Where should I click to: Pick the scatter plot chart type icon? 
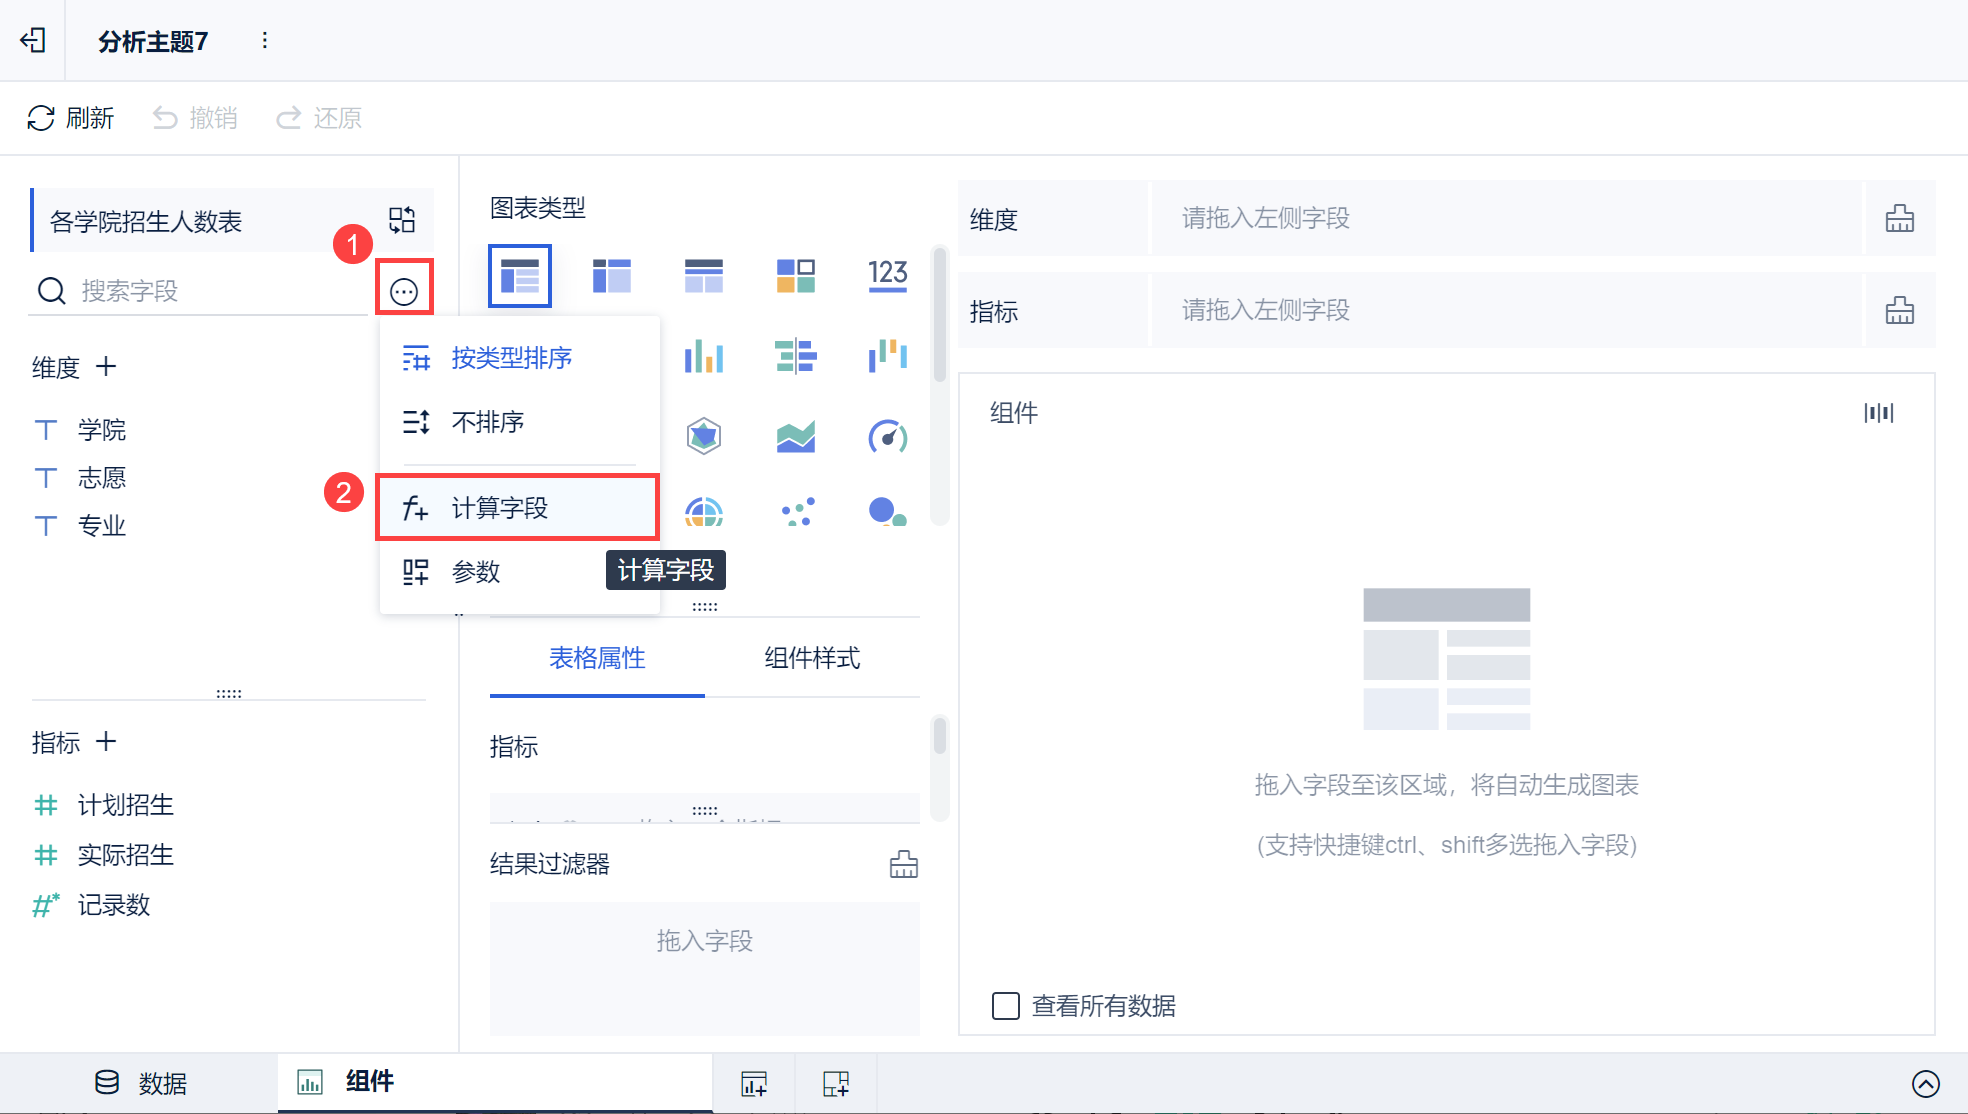(x=797, y=512)
